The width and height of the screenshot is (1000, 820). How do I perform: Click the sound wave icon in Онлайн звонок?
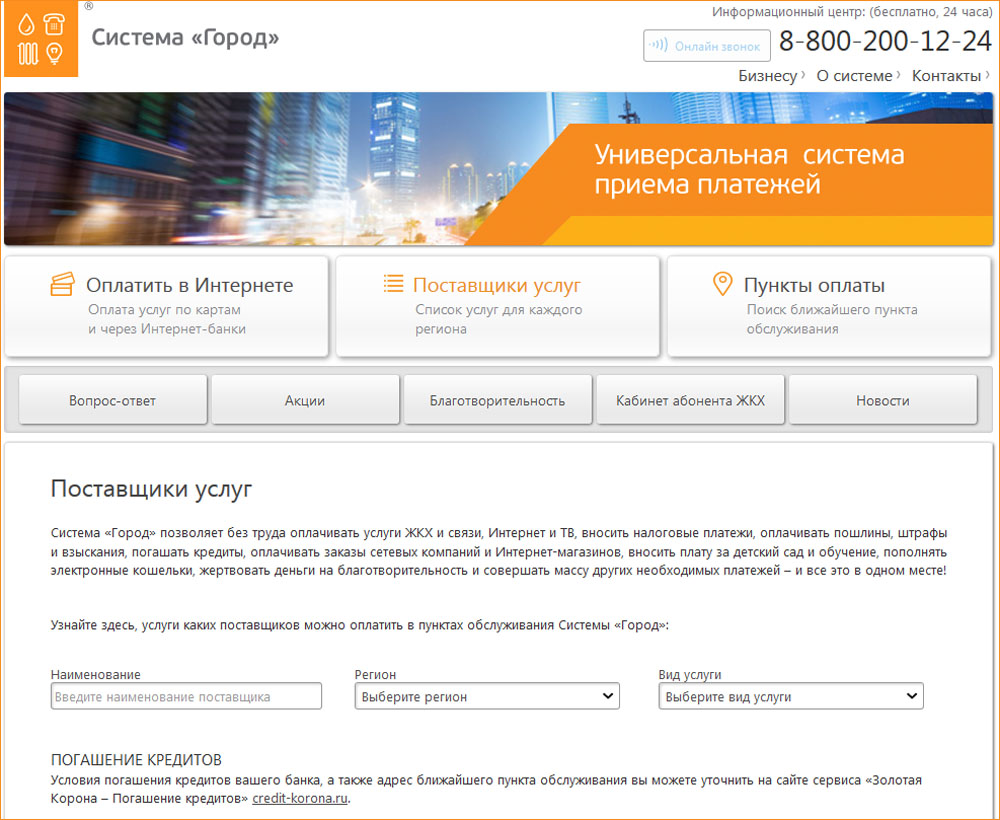pos(658,45)
